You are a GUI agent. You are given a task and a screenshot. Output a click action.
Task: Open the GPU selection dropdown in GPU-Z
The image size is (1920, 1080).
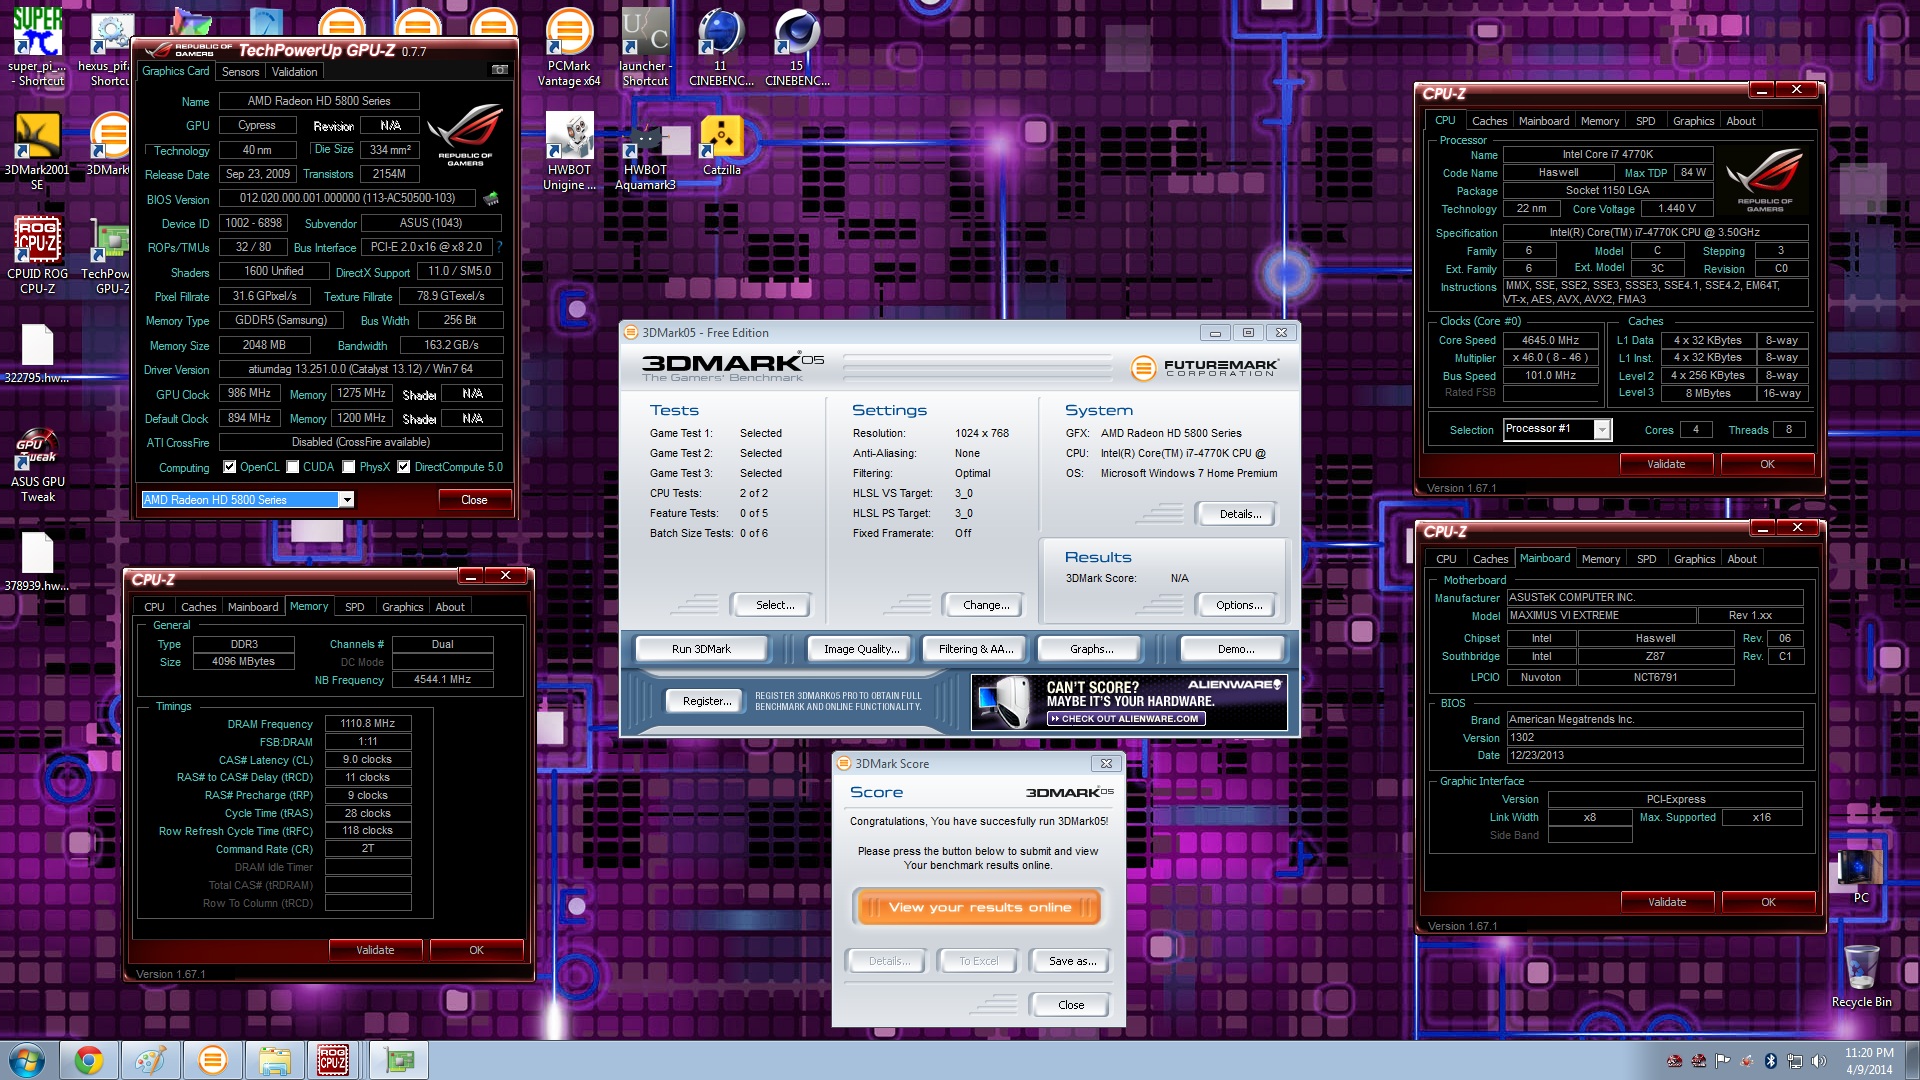(x=346, y=499)
